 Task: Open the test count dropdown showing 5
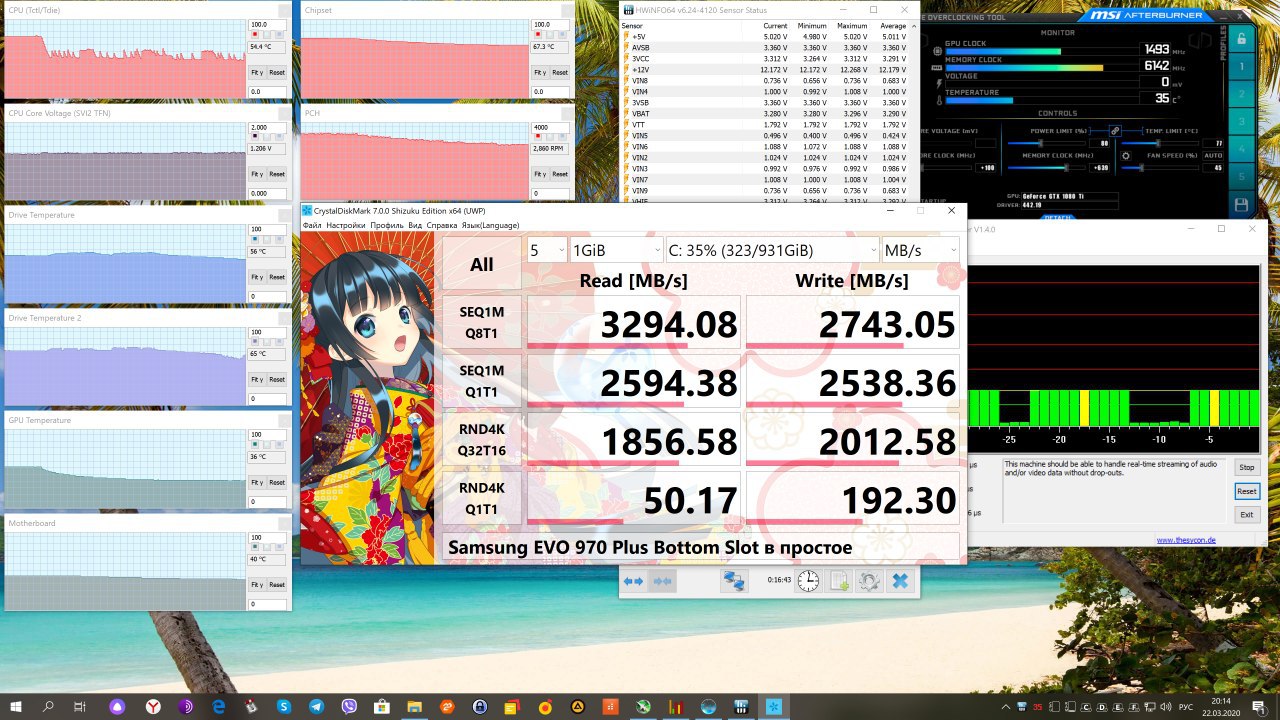(547, 250)
